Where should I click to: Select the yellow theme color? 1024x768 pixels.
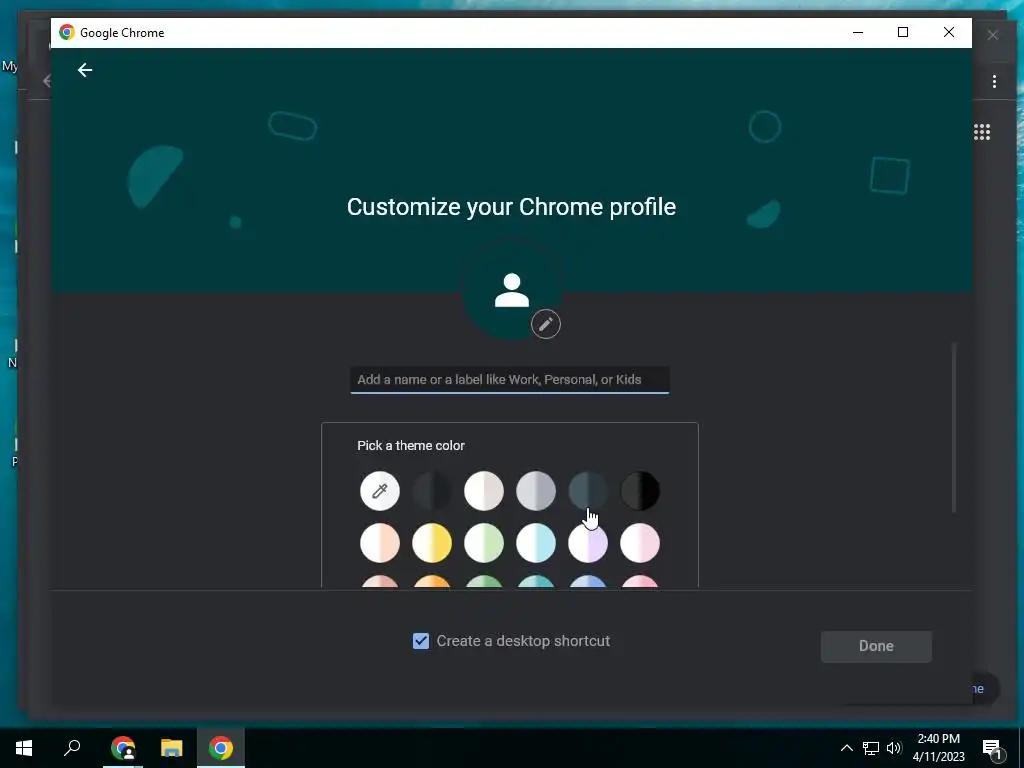[432, 543]
